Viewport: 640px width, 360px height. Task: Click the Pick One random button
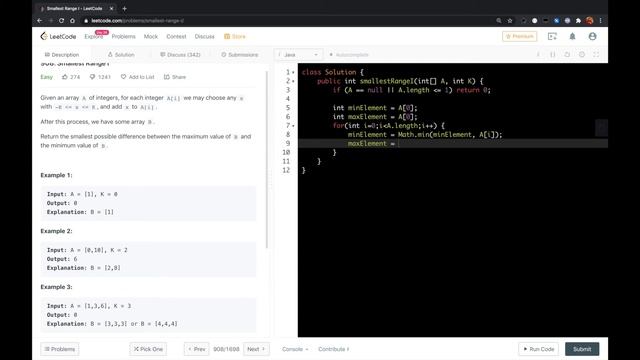[148, 349]
